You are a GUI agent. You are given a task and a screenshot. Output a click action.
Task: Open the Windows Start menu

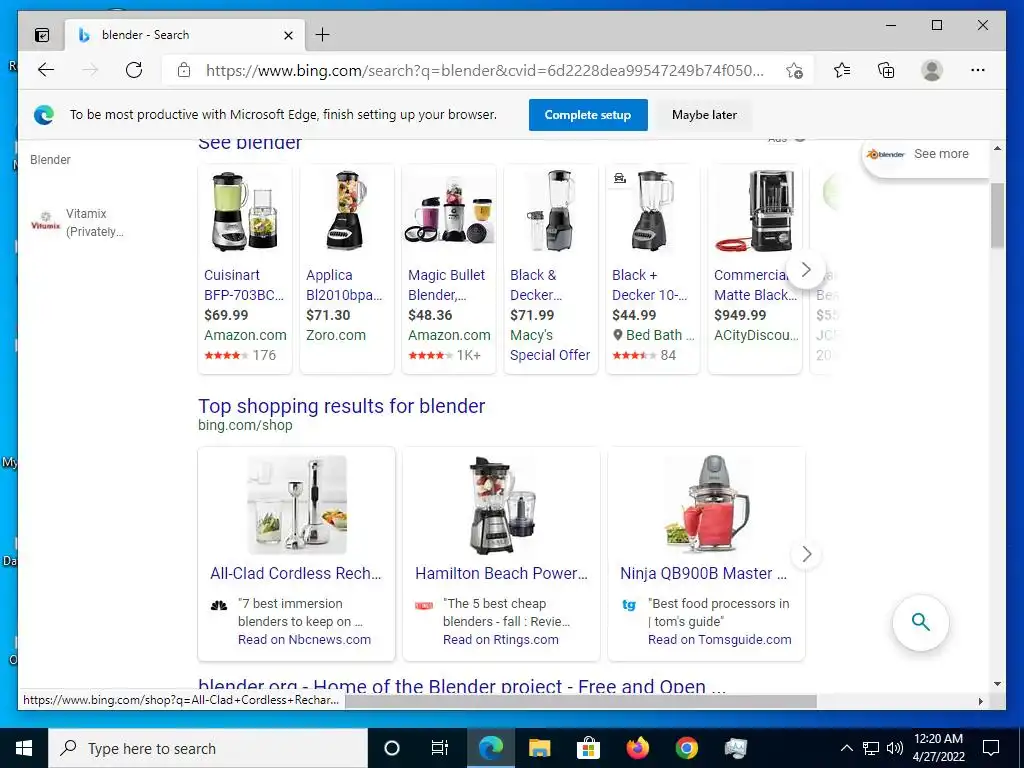[x=24, y=748]
